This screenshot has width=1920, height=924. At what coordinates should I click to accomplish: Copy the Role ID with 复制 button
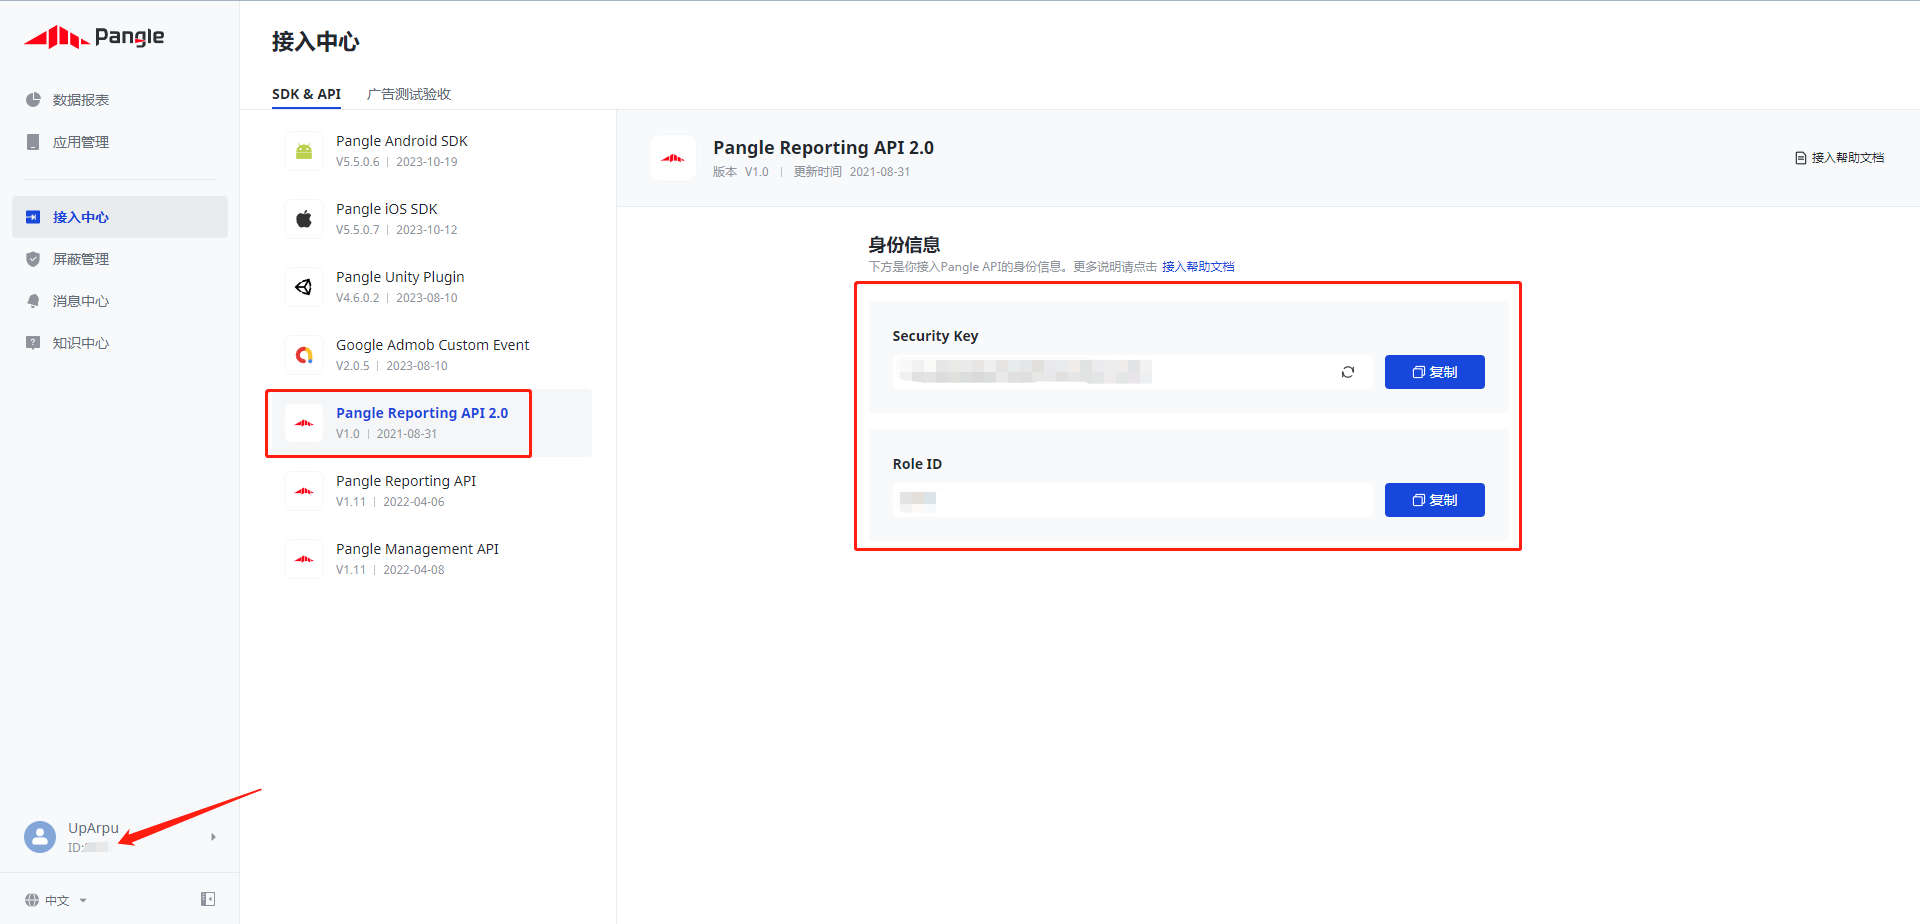(x=1434, y=500)
